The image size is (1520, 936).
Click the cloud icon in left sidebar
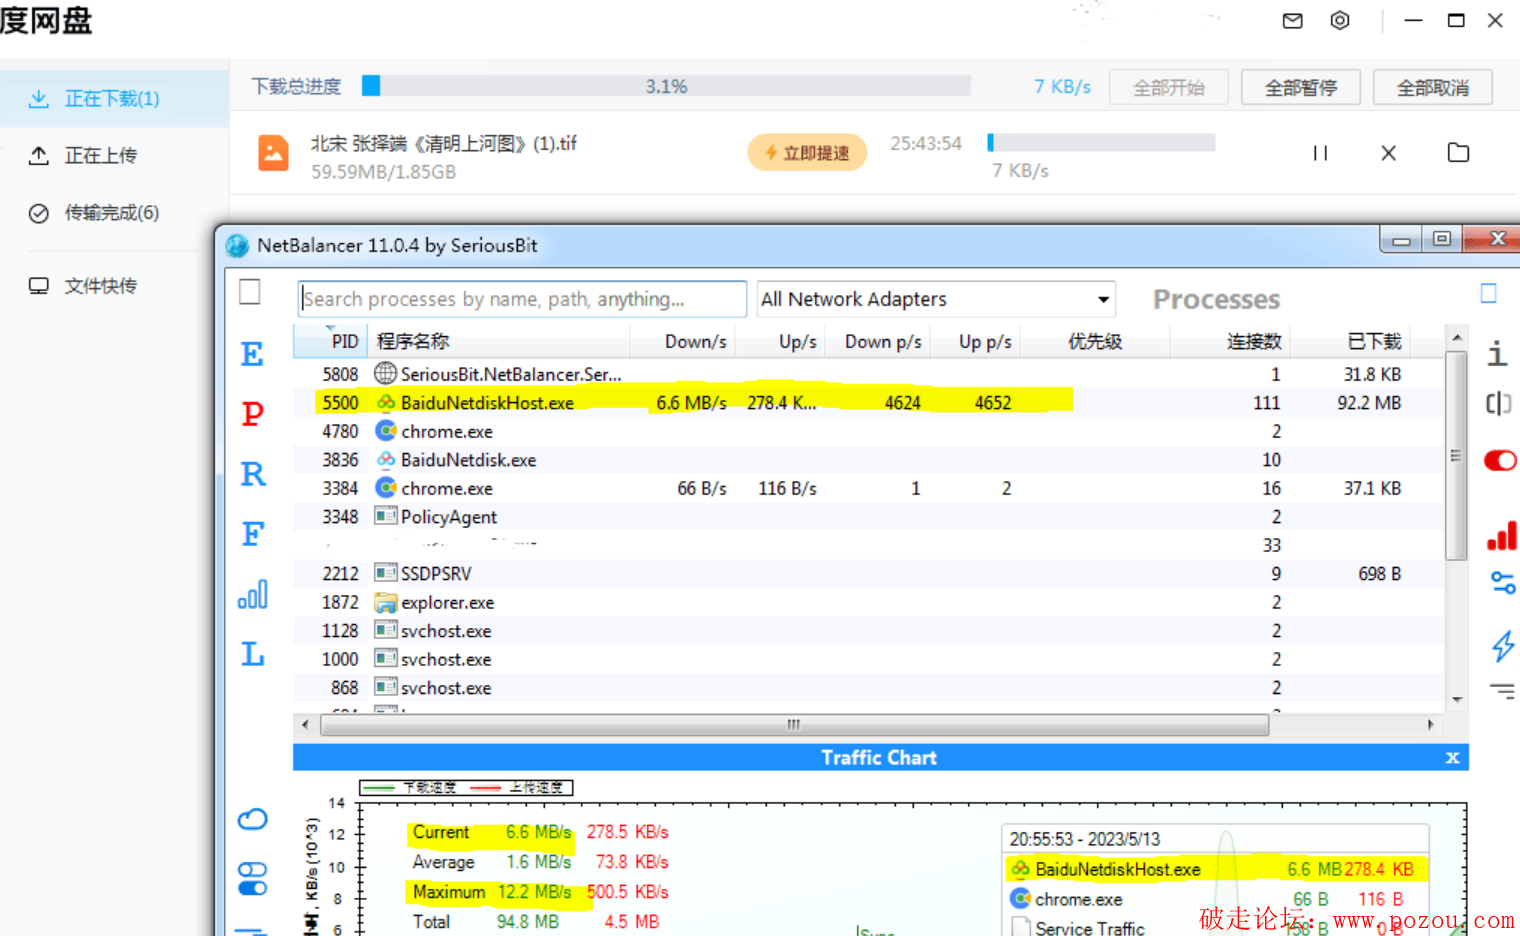[252, 819]
